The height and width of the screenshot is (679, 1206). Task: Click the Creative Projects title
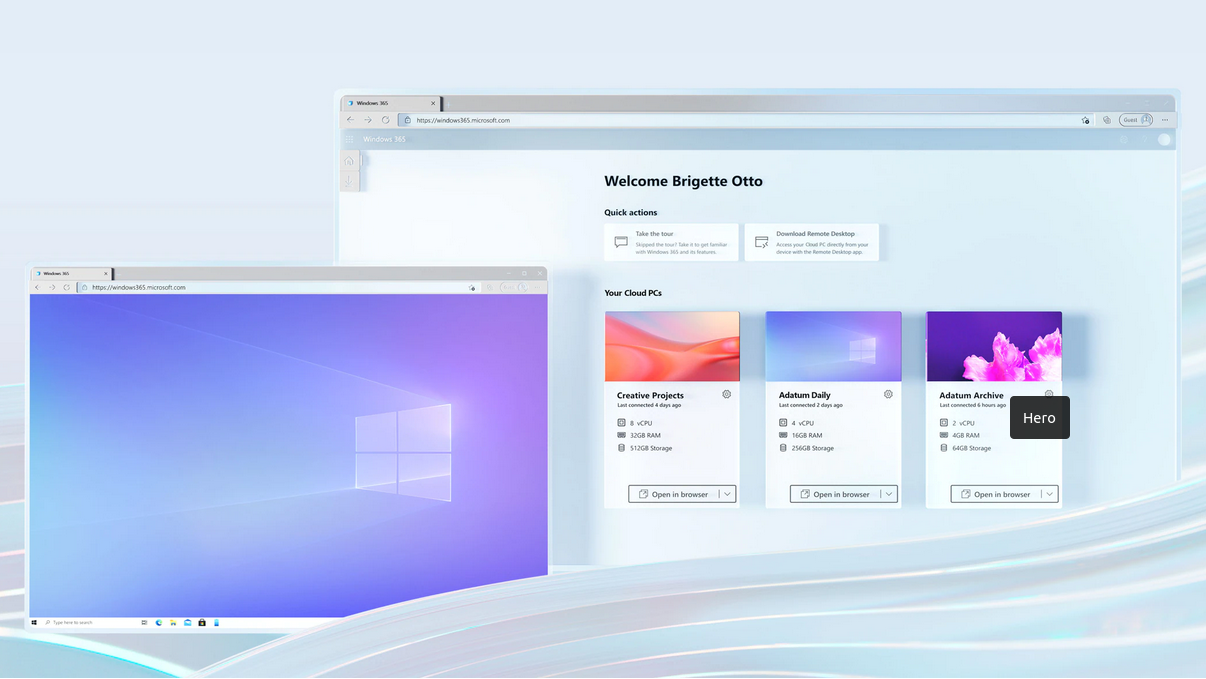650,396
